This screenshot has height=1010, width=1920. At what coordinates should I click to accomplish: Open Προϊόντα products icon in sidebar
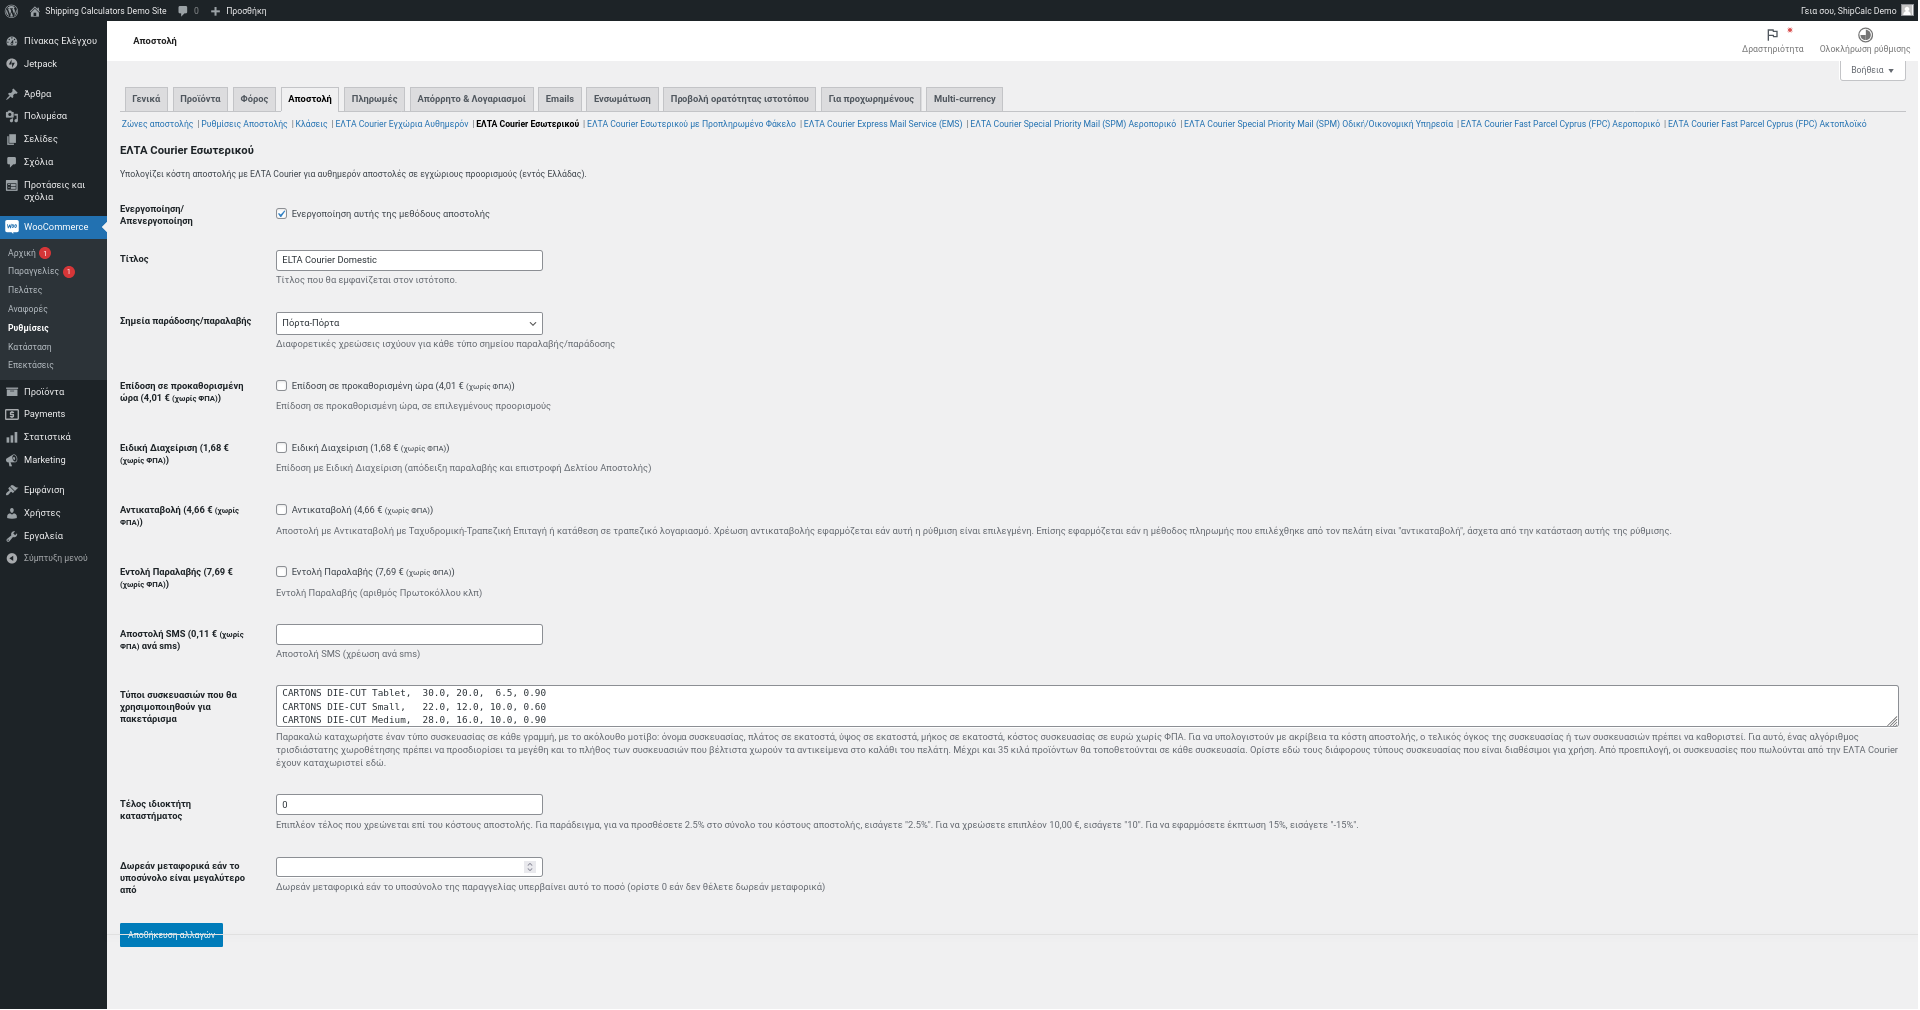12,392
